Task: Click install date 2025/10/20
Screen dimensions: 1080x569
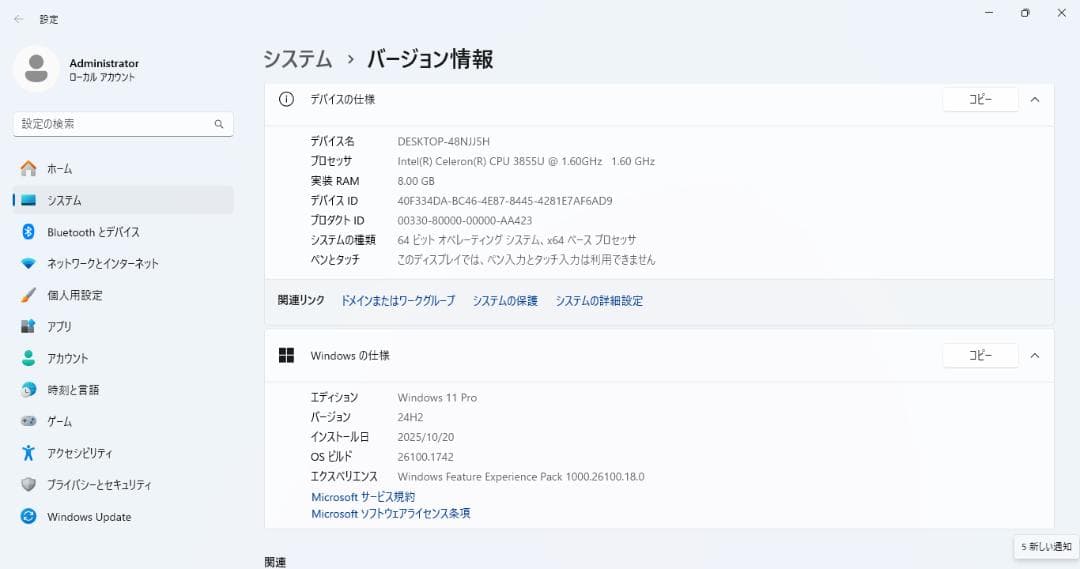Action: pos(426,437)
